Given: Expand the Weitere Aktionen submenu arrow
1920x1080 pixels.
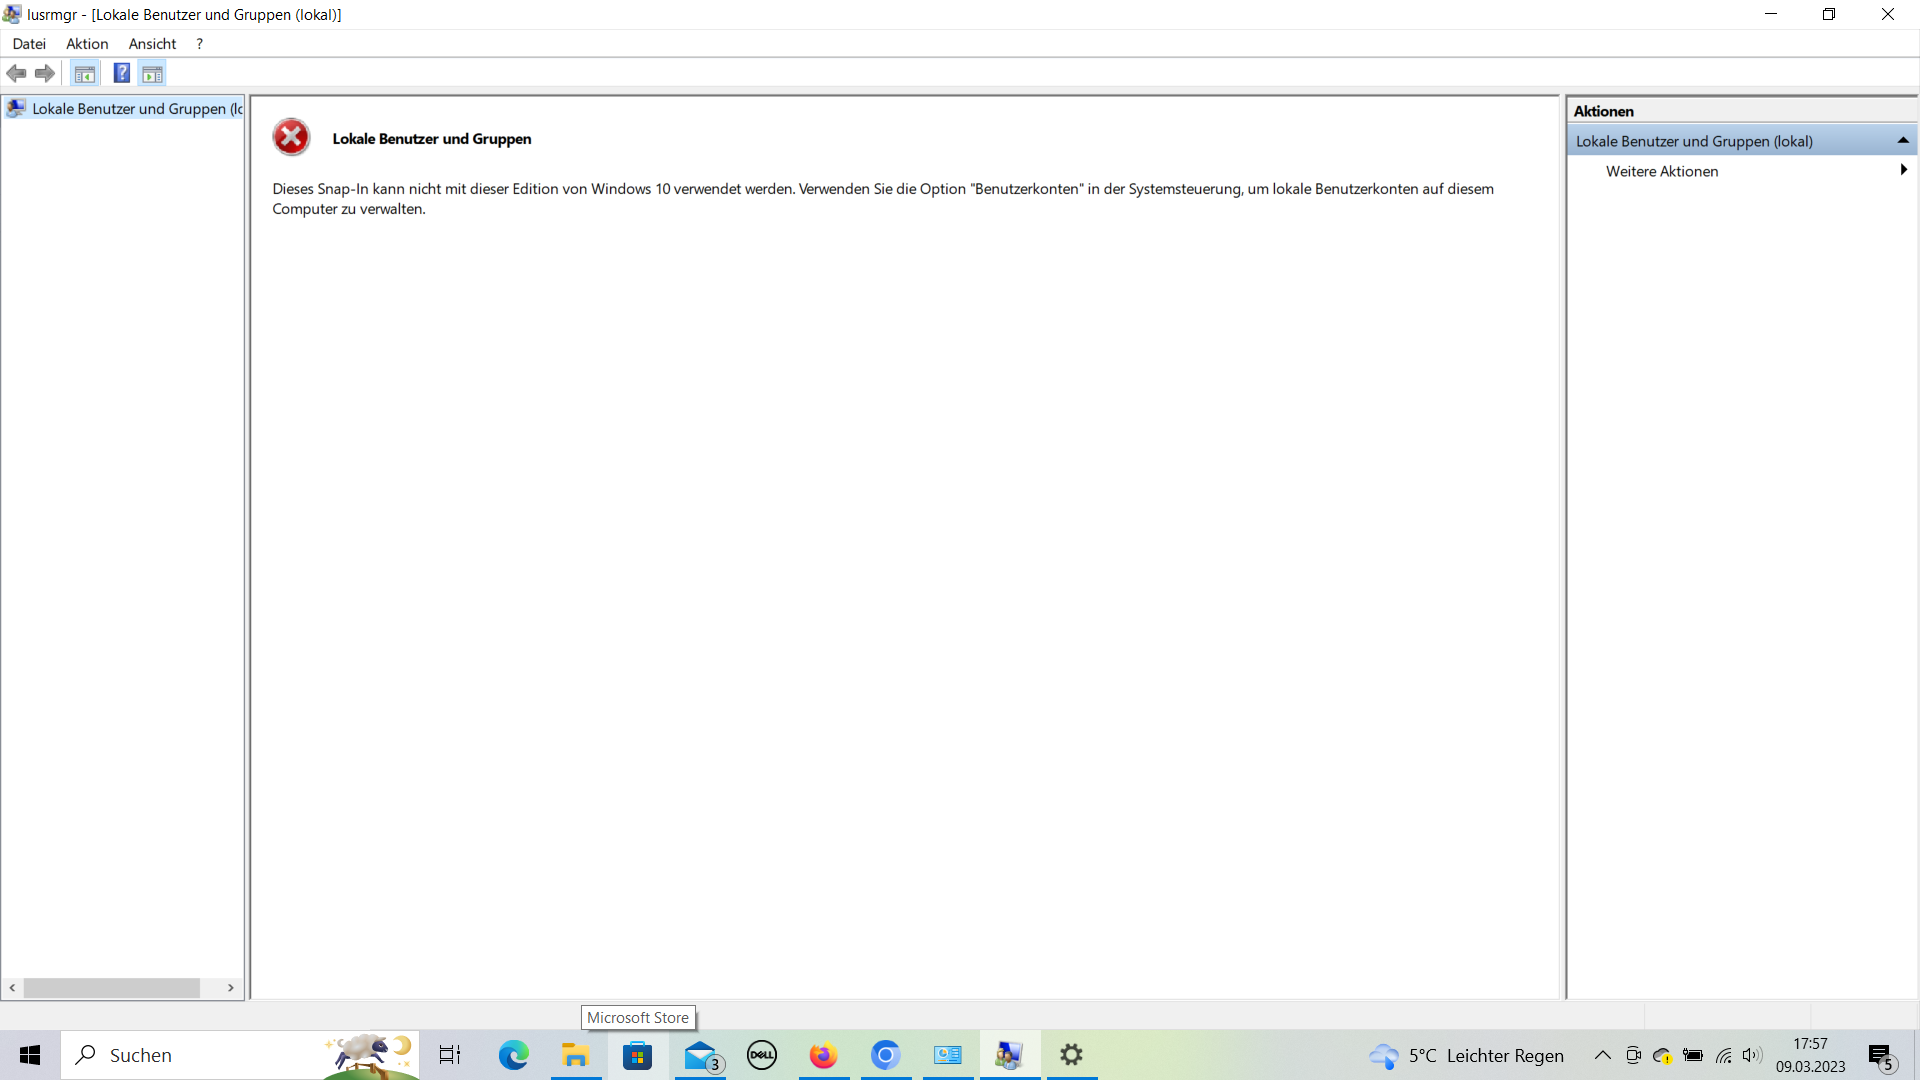Looking at the screenshot, I should 1903,171.
